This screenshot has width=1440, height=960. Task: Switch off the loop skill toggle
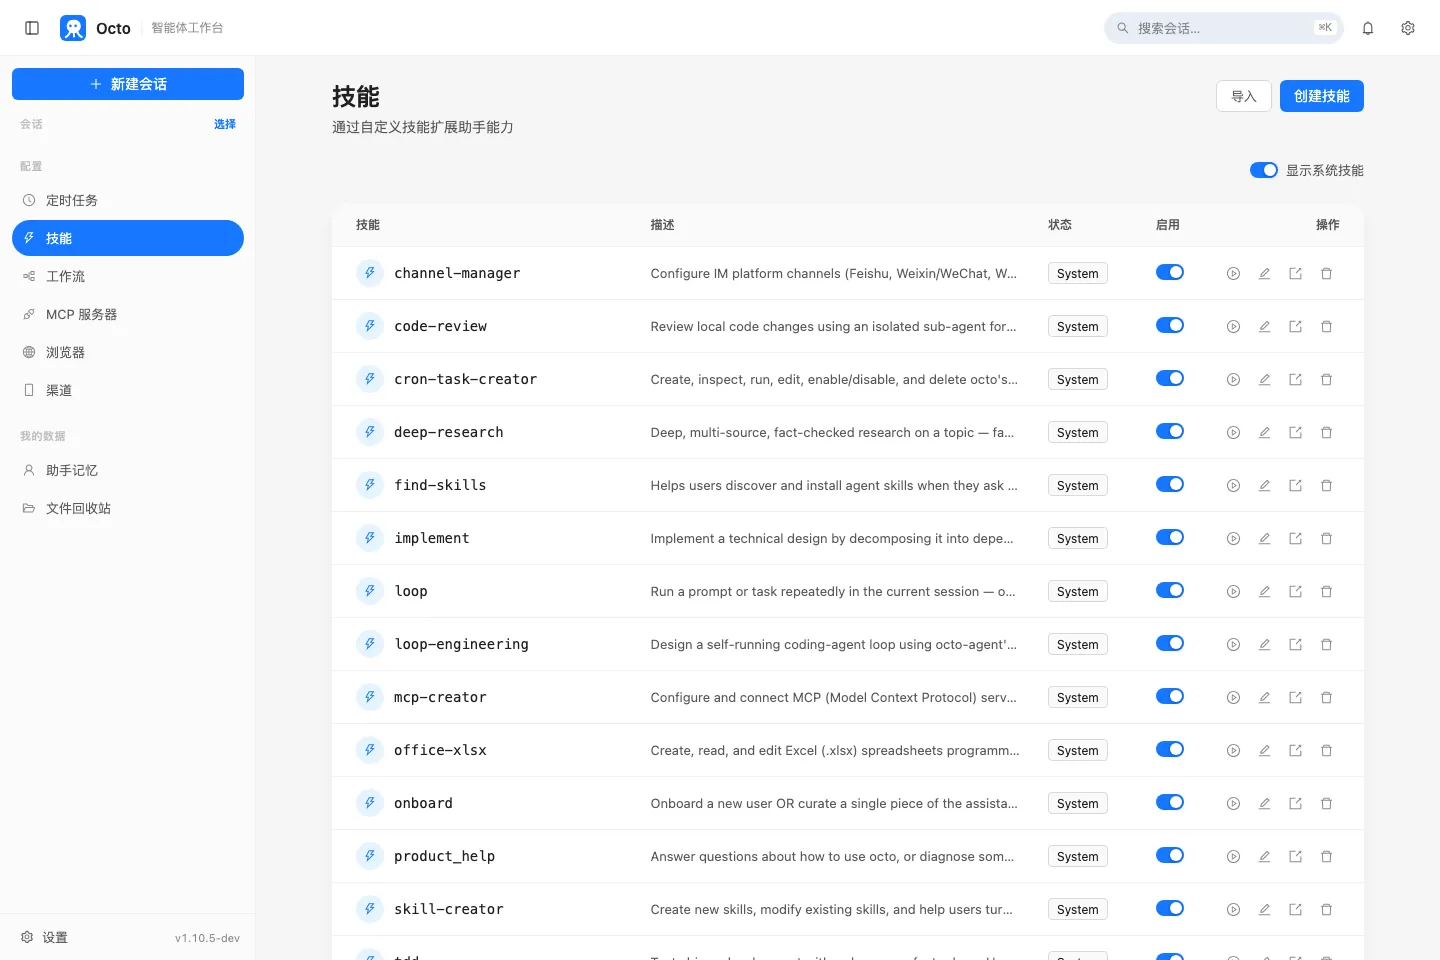point(1169,590)
